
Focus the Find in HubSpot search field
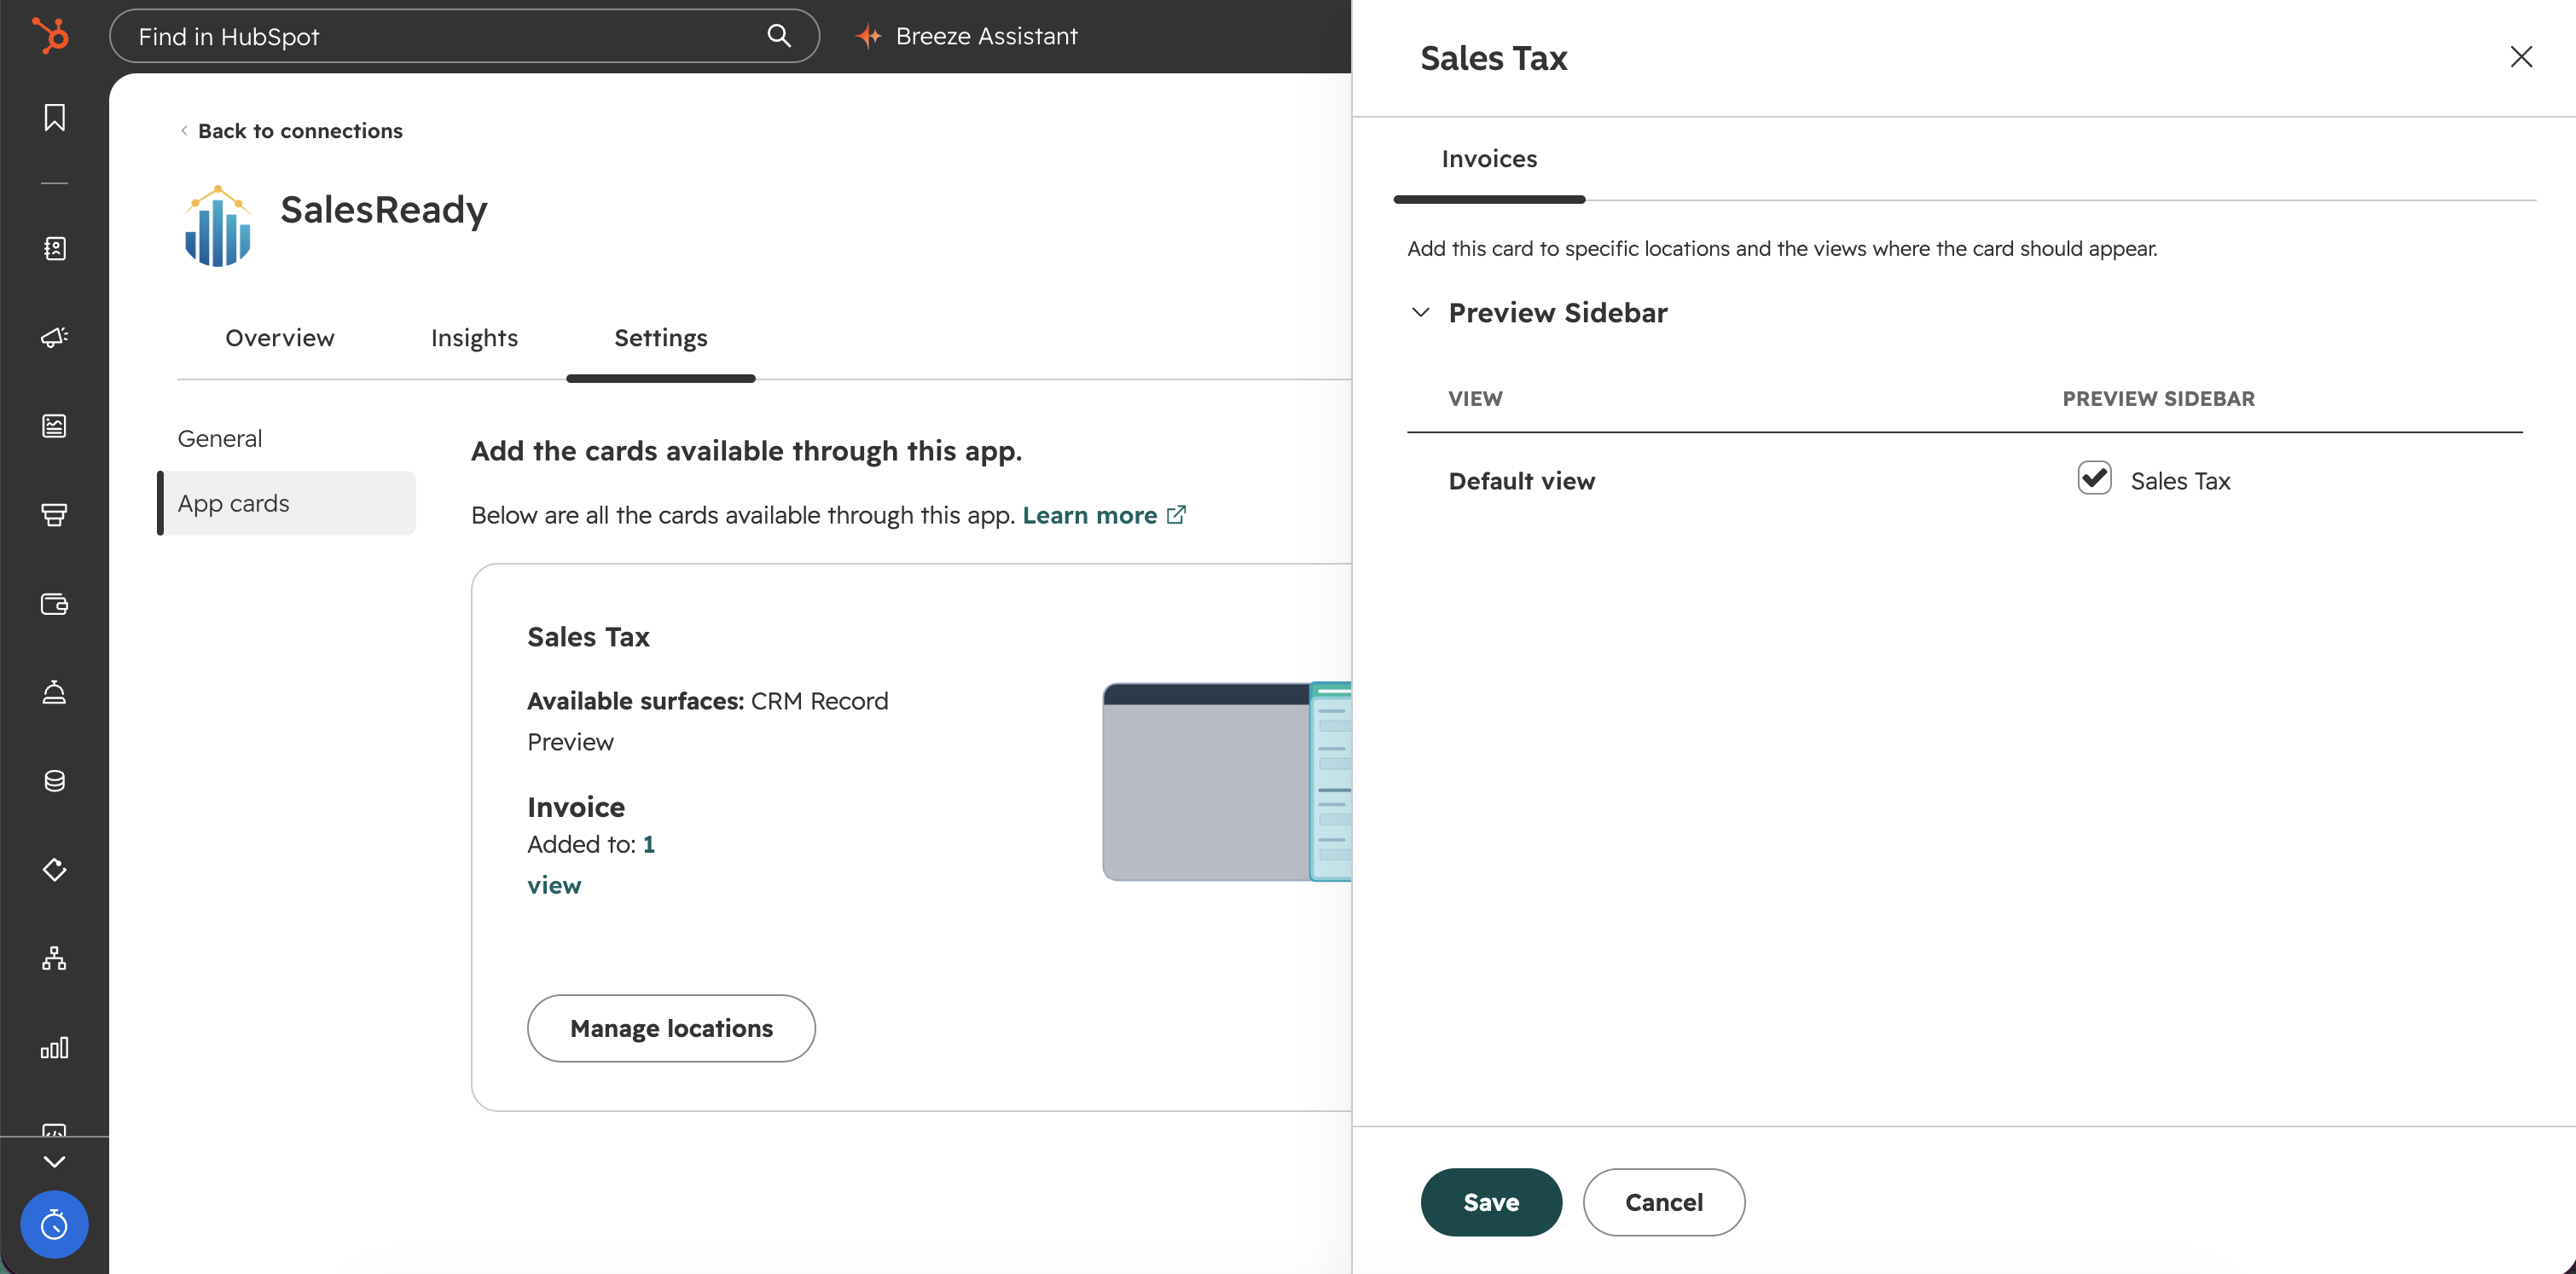465,36
